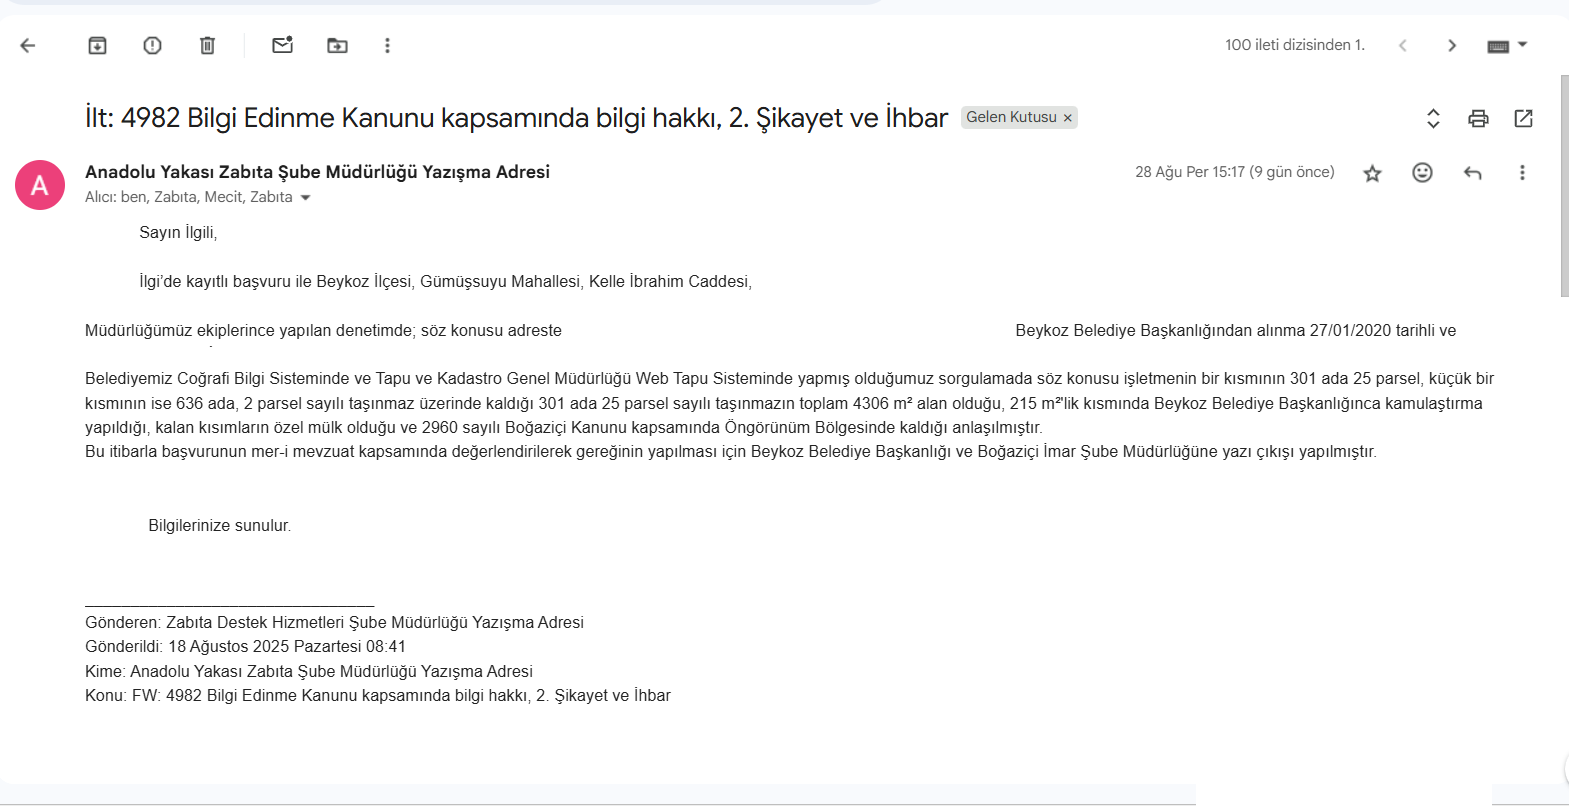Viewport: 1569px width, 806px height.
Task: Archive this email conversation
Action: (x=97, y=45)
